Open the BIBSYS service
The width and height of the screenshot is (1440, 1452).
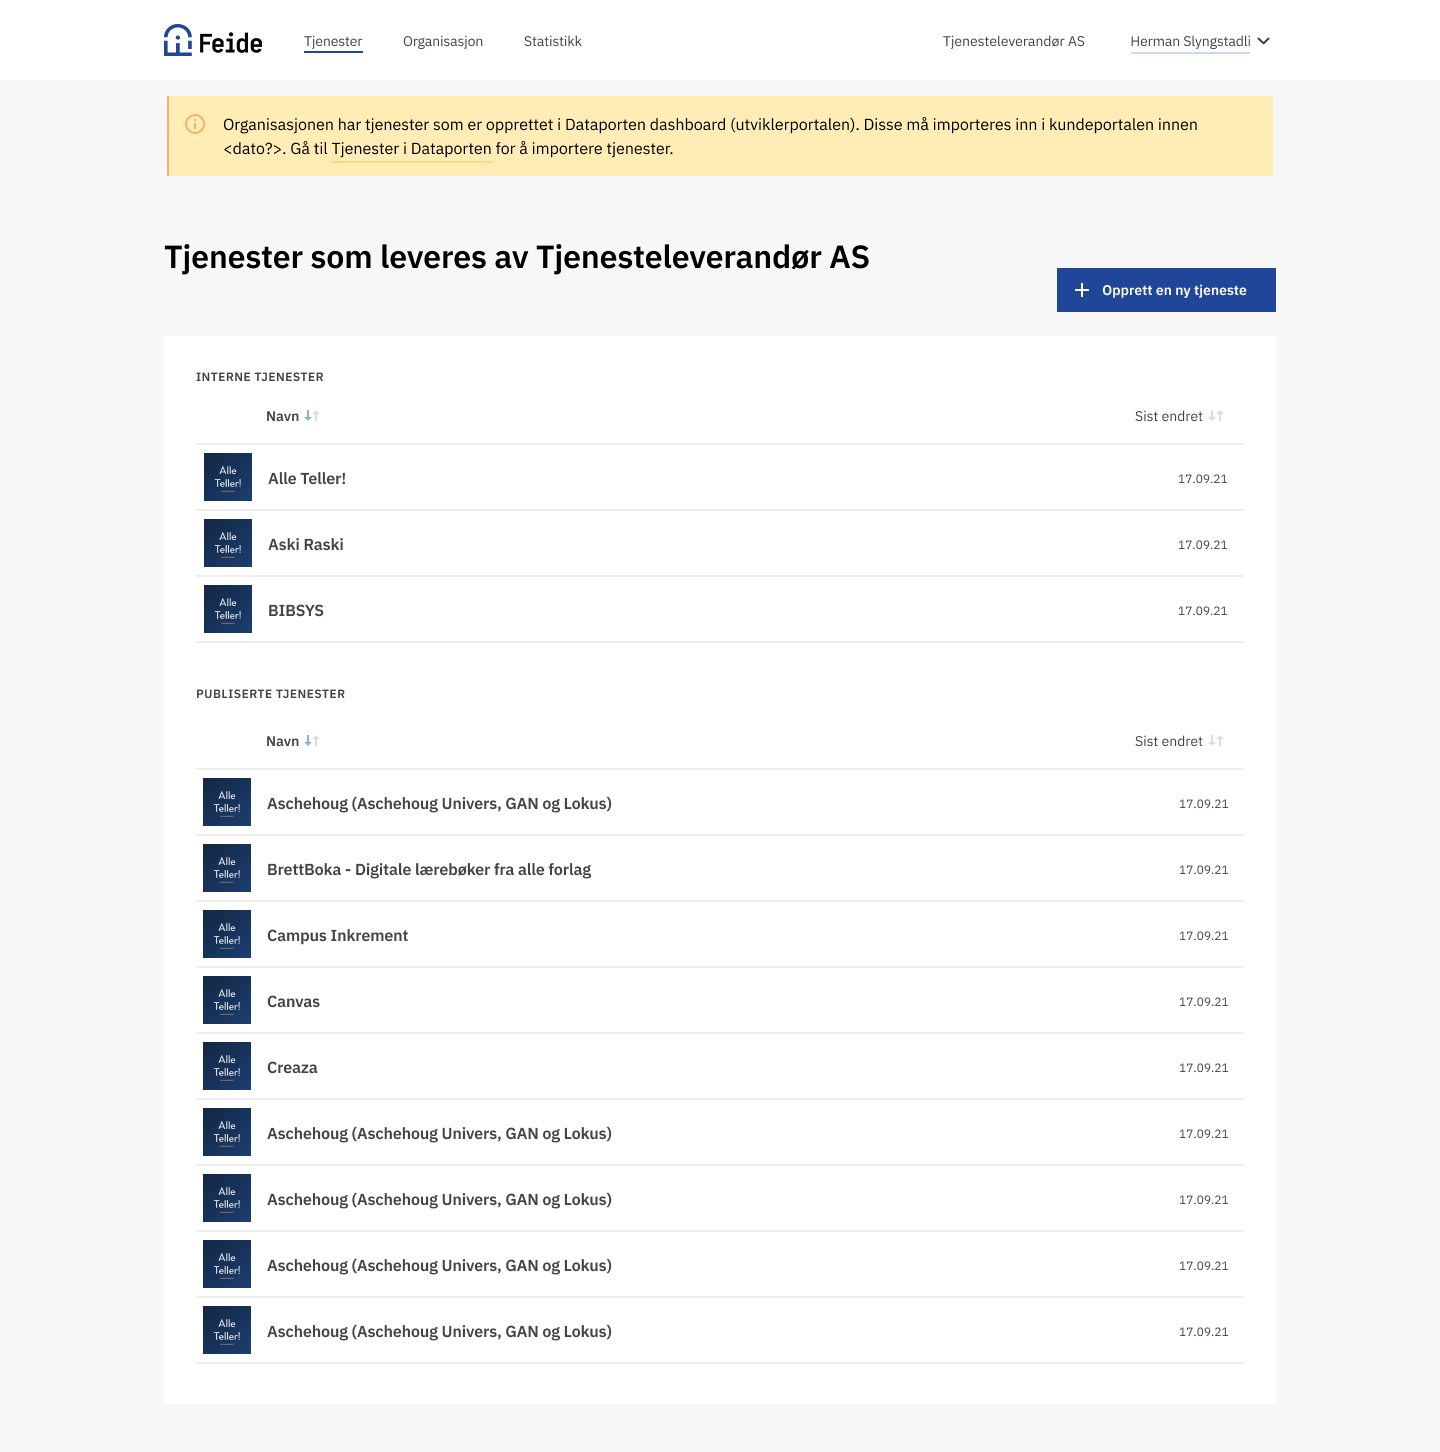click(x=296, y=611)
